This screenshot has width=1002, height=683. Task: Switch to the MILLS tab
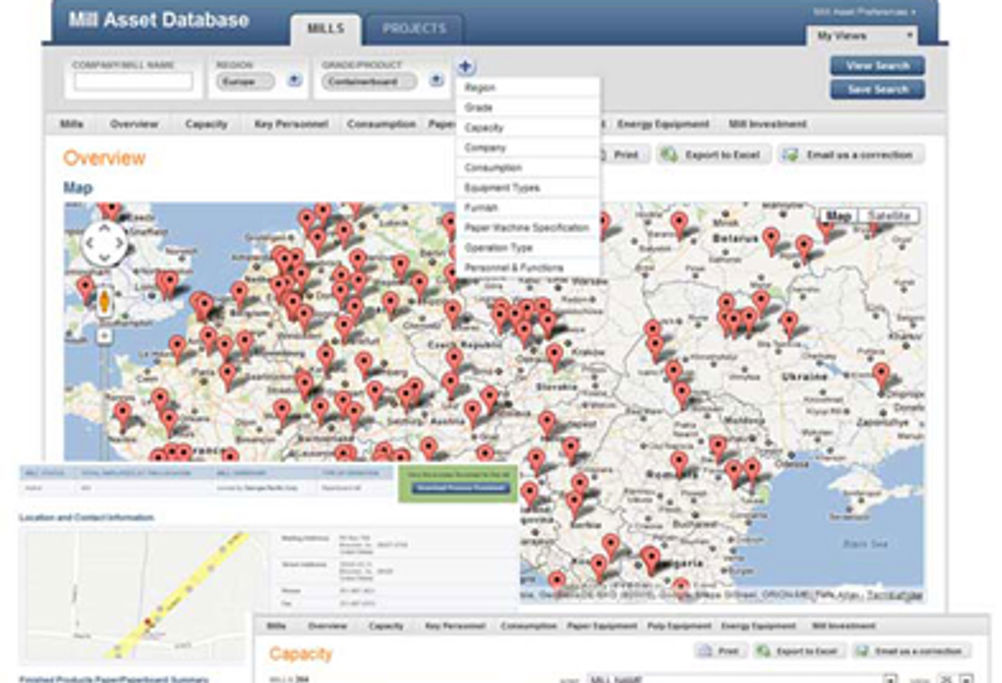coord(326,29)
